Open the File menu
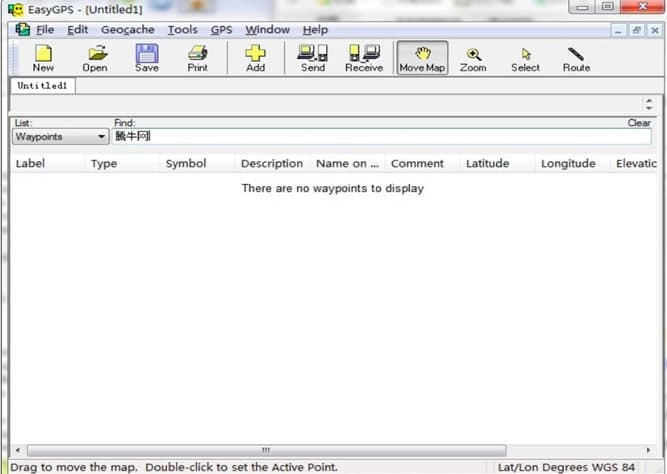Image resolution: width=667 pixels, height=474 pixels. (45, 30)
